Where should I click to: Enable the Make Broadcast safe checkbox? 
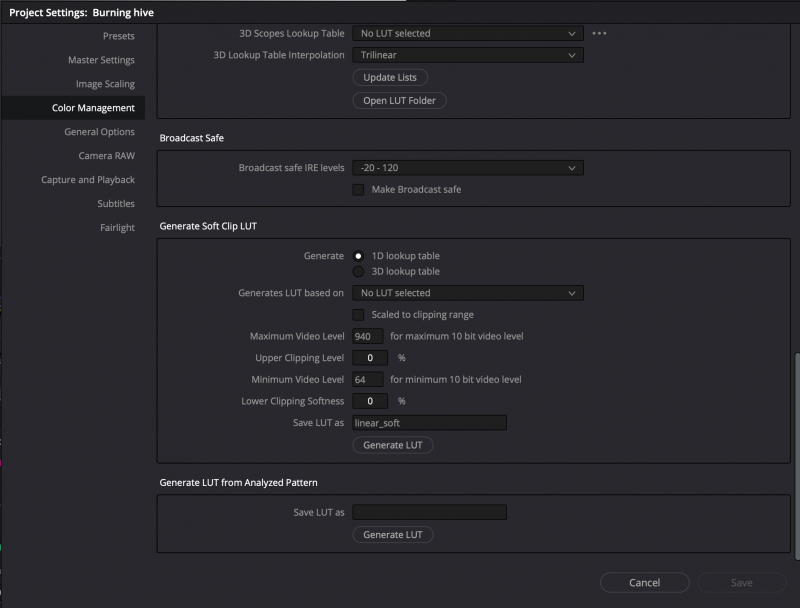point(358,189)
